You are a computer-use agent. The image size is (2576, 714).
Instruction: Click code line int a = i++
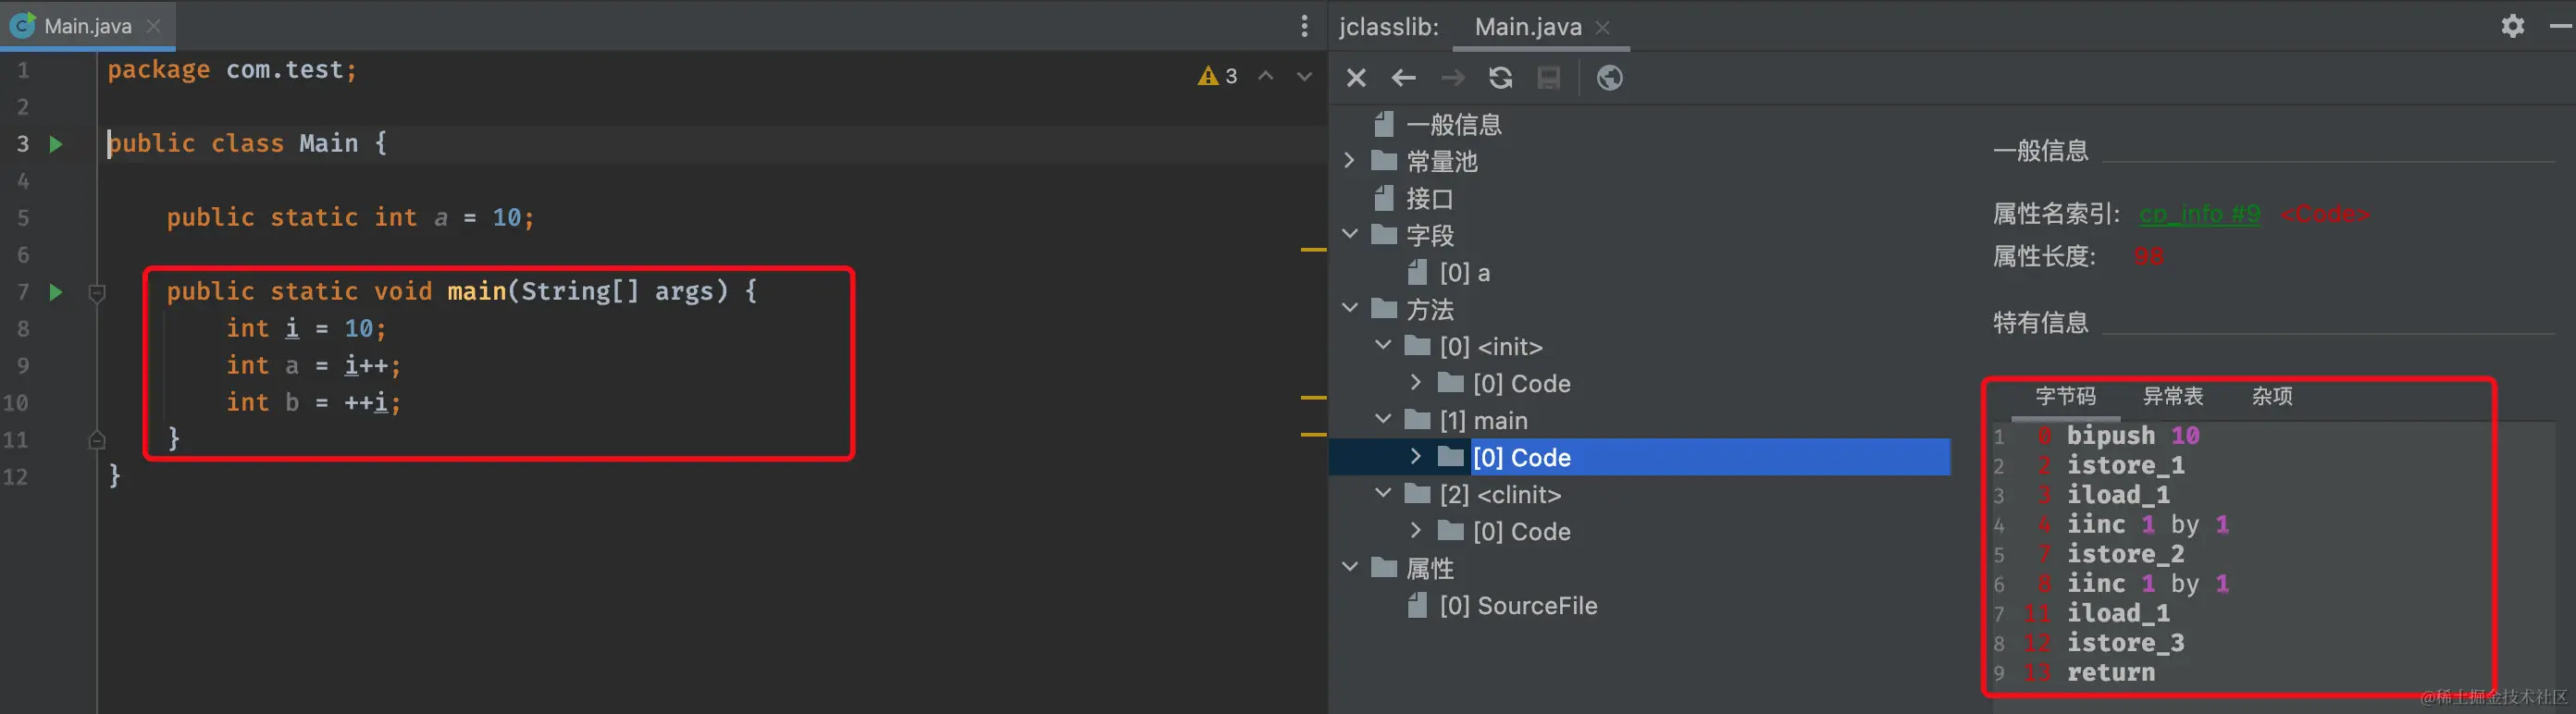click(313, 366)
